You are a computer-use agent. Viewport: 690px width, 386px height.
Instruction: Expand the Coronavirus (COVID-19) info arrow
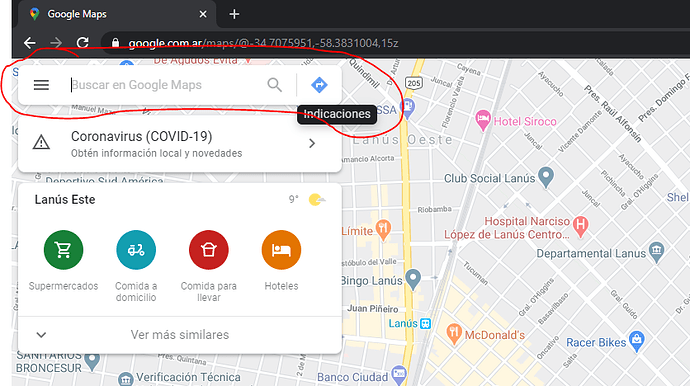click(x=312, y=143)
